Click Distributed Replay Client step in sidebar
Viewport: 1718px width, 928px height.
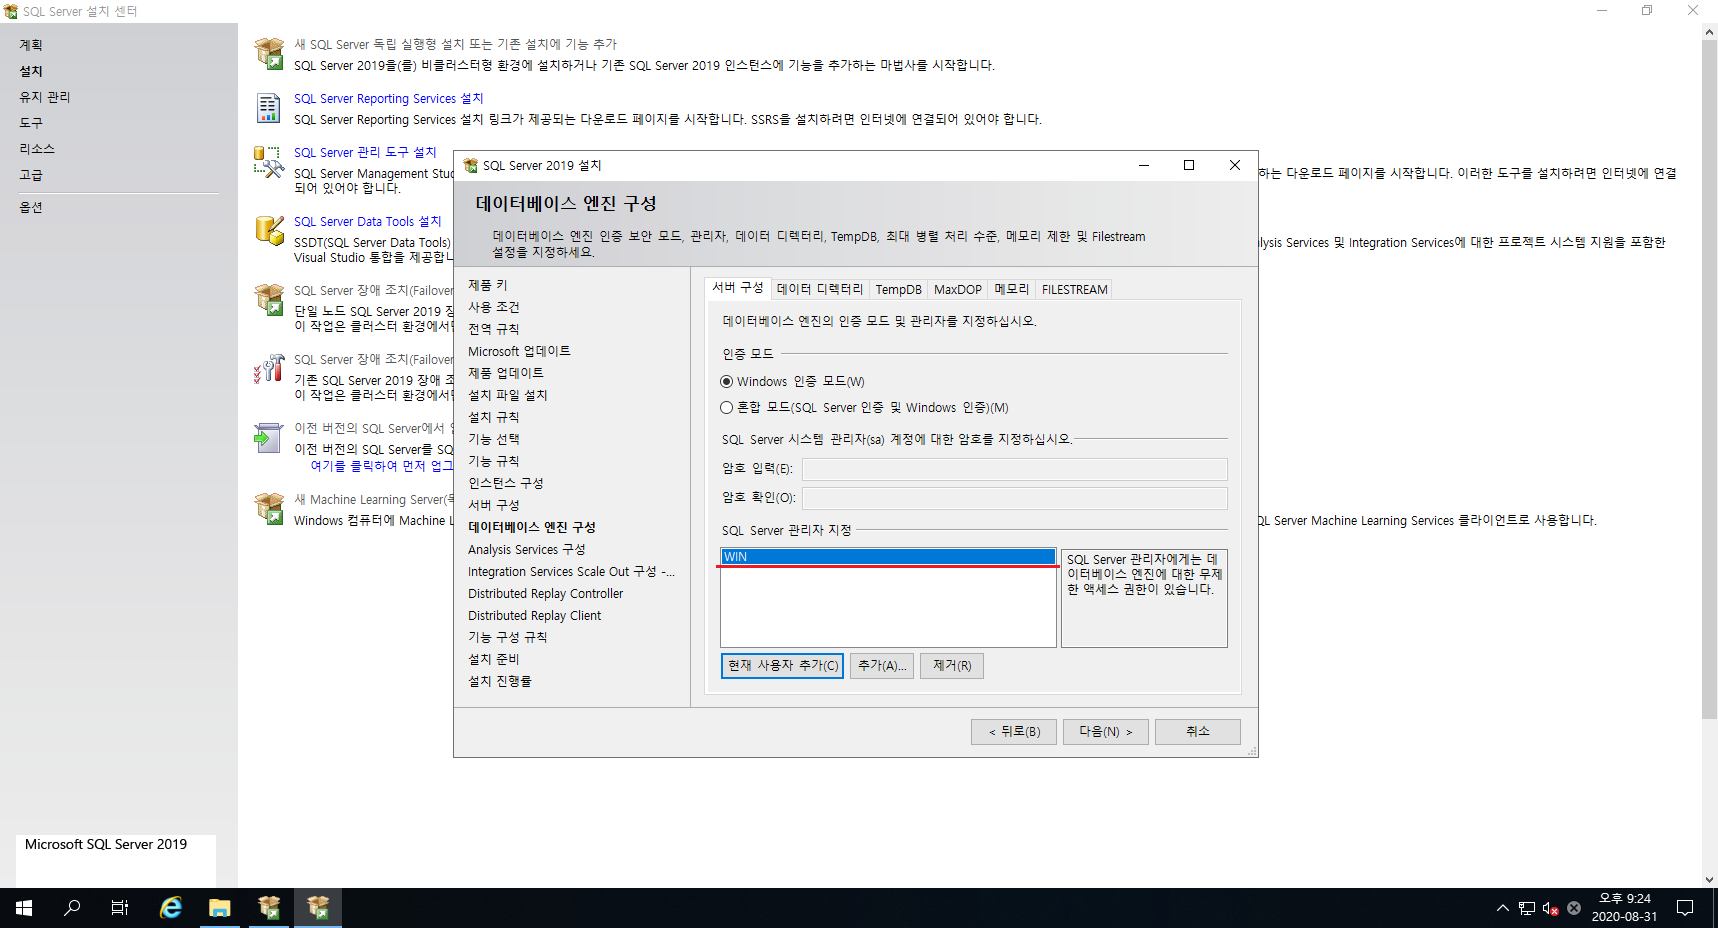535,615
